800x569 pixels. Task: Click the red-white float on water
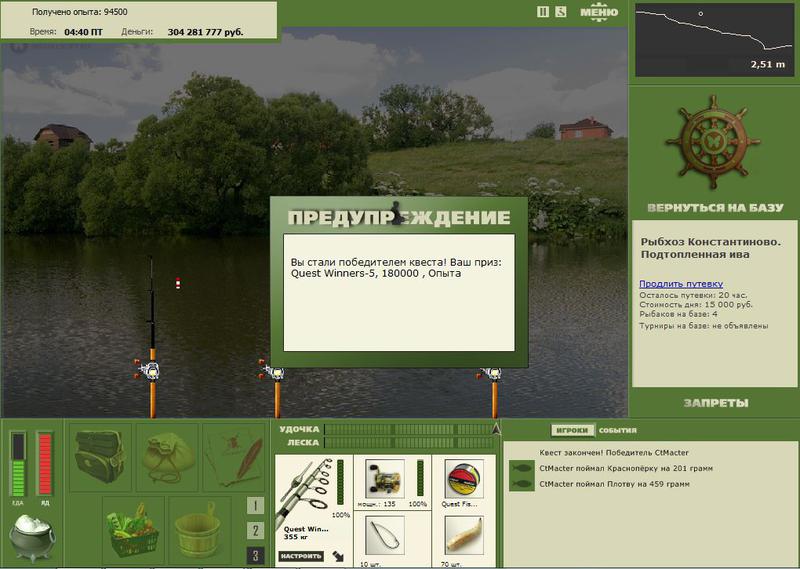click(178, 283)
